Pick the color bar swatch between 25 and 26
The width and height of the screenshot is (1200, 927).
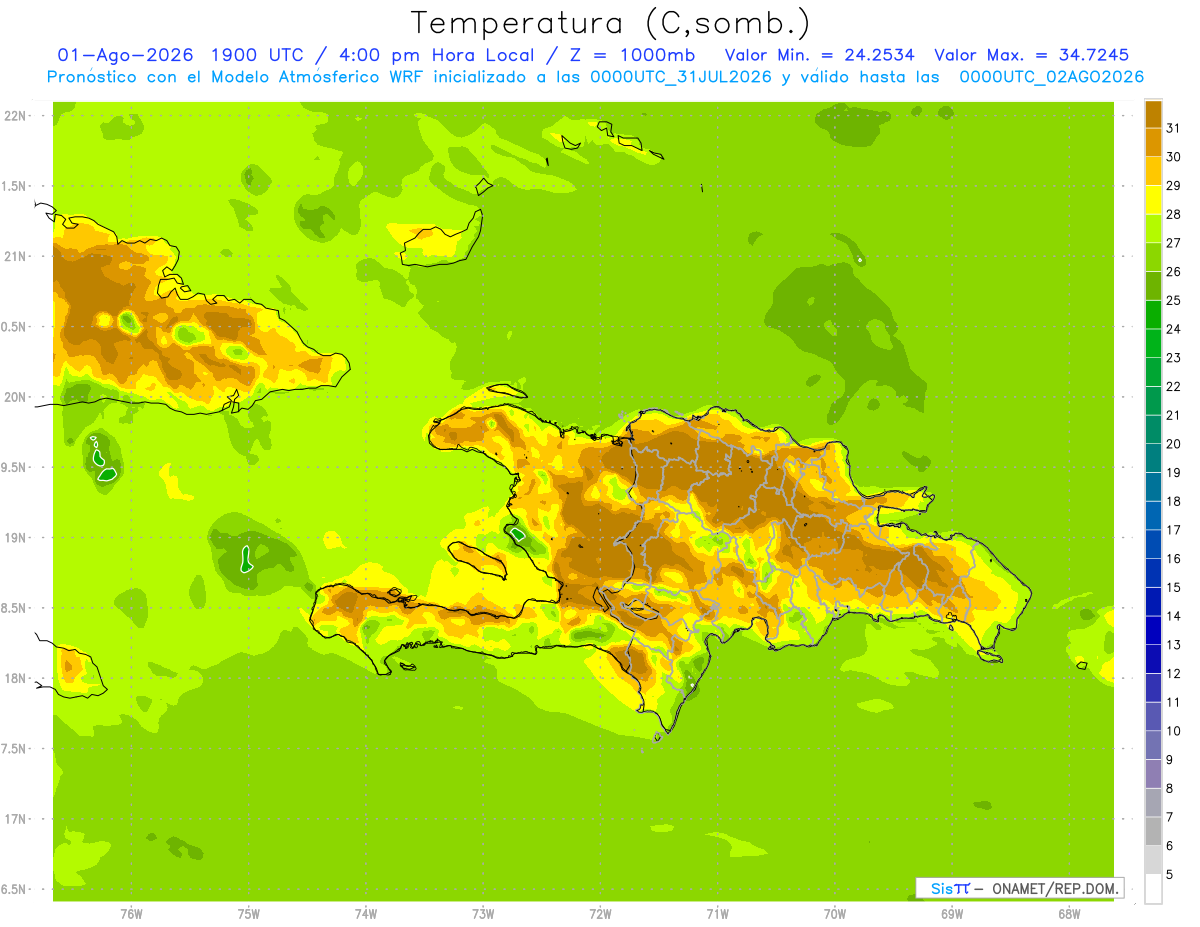(x=1153, y=286)
